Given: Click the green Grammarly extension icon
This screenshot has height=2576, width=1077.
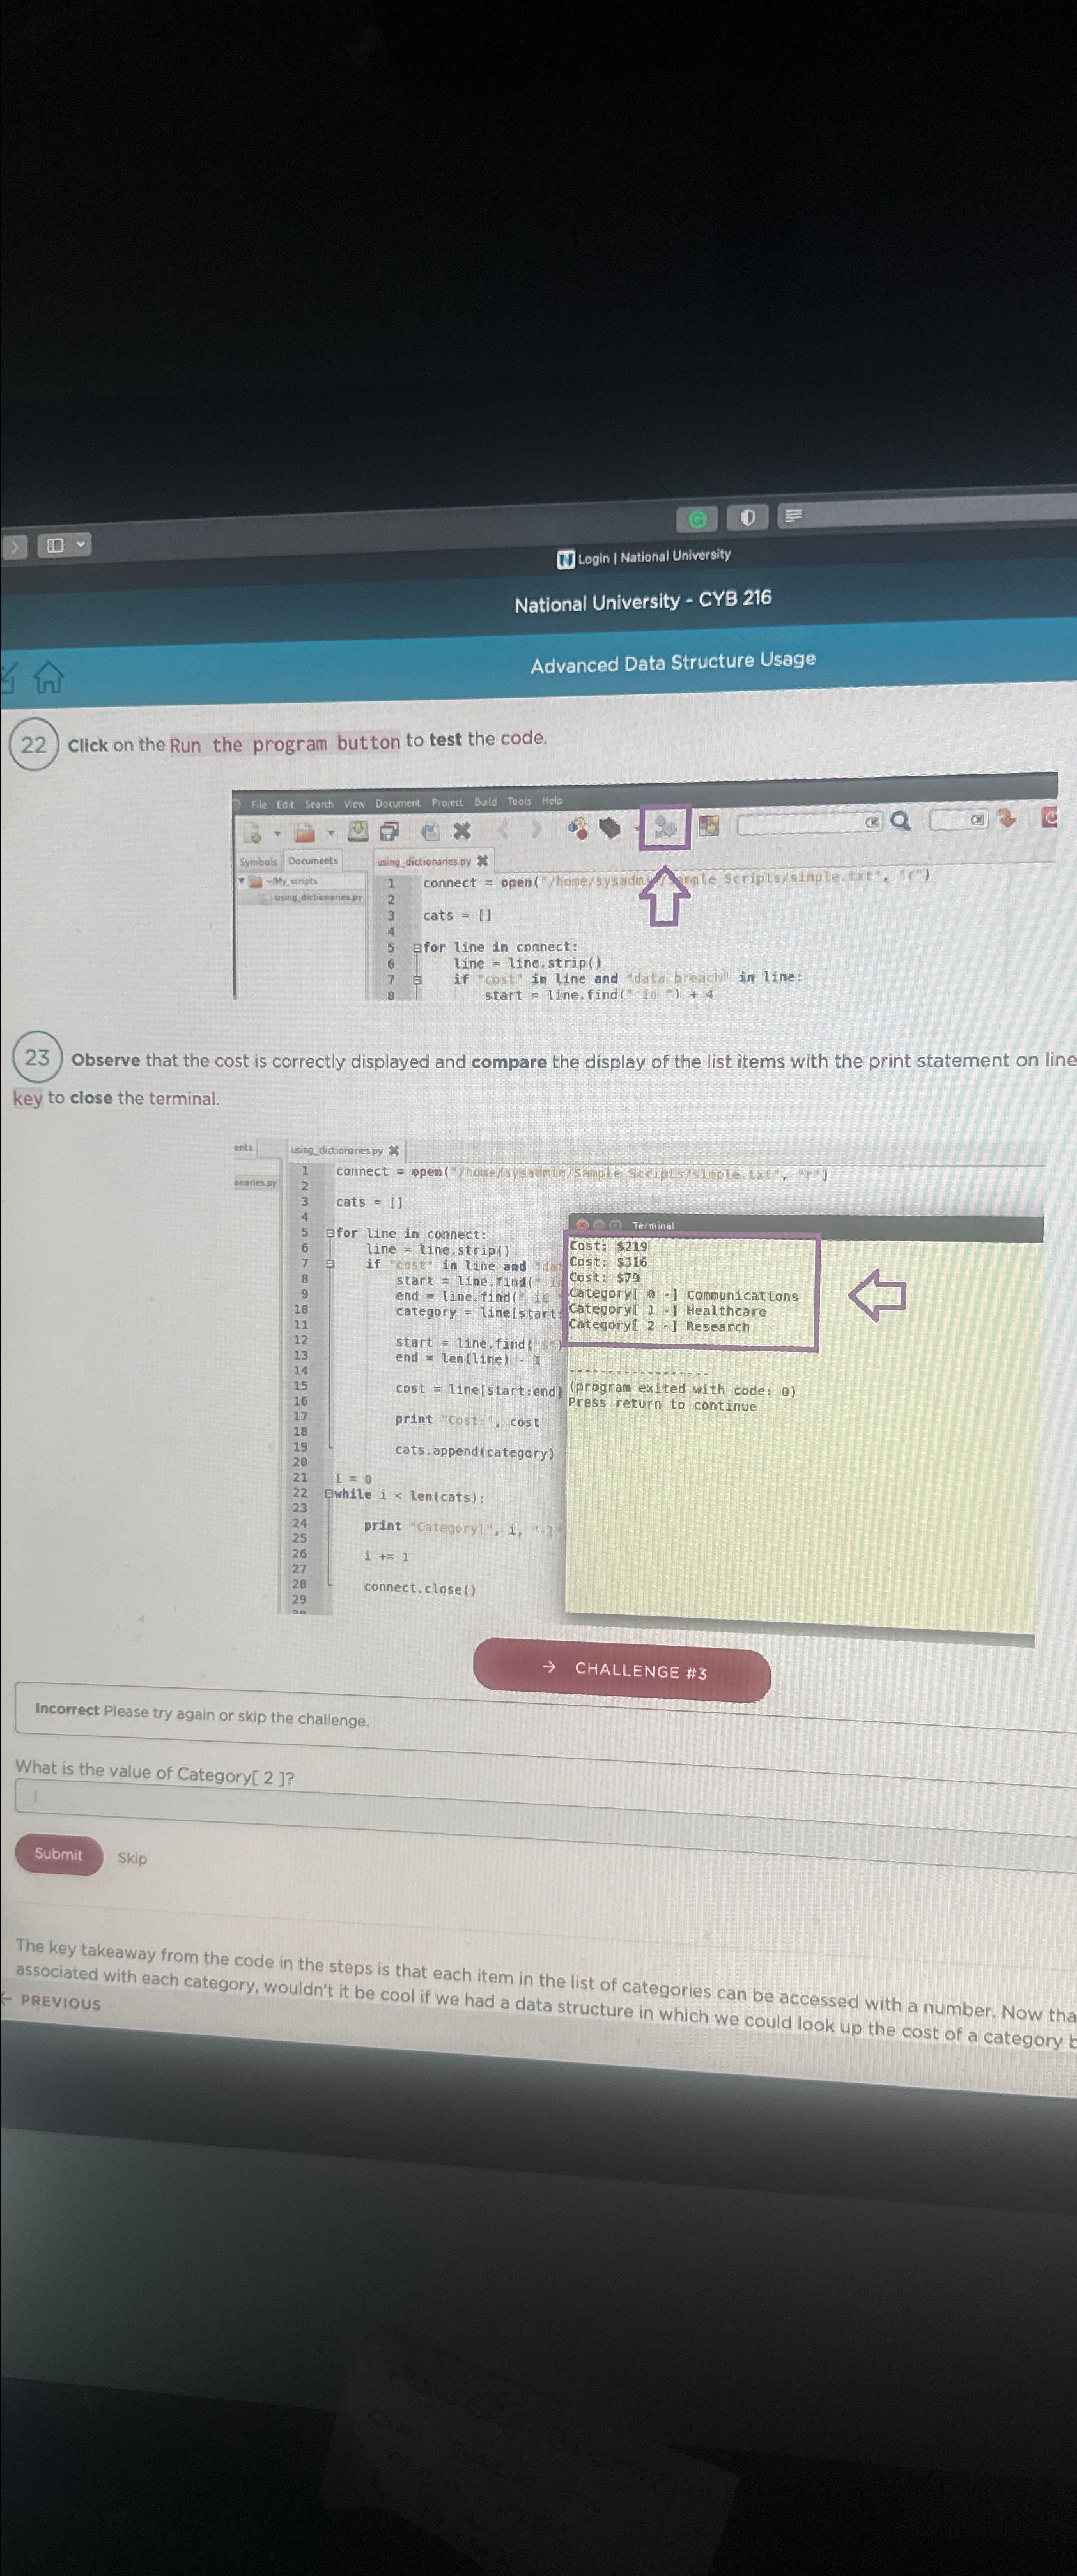Looking at the screenshot, I should [x=698, y=518].
